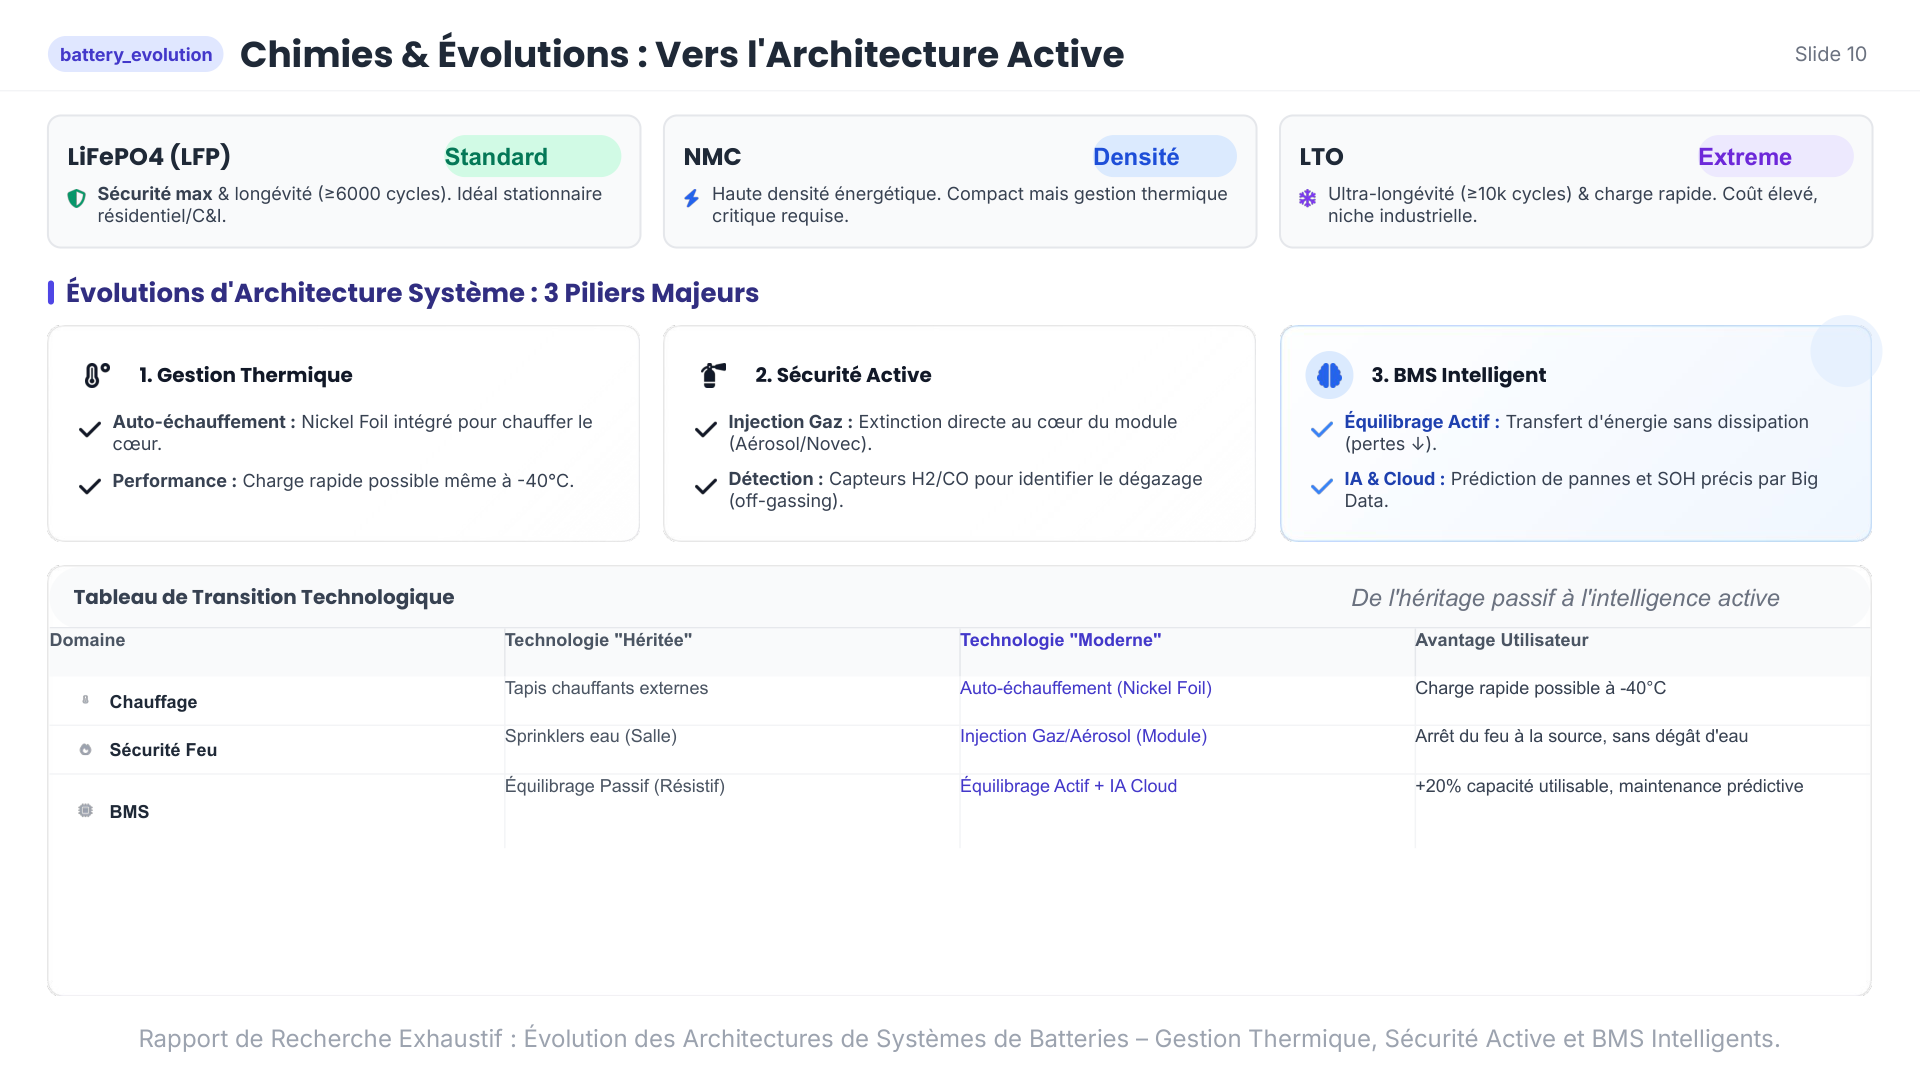Click the thermometer icon beside Gestion Thermique
The width and height of the screenshot is (1920, 1080).
tap(96, 375)
